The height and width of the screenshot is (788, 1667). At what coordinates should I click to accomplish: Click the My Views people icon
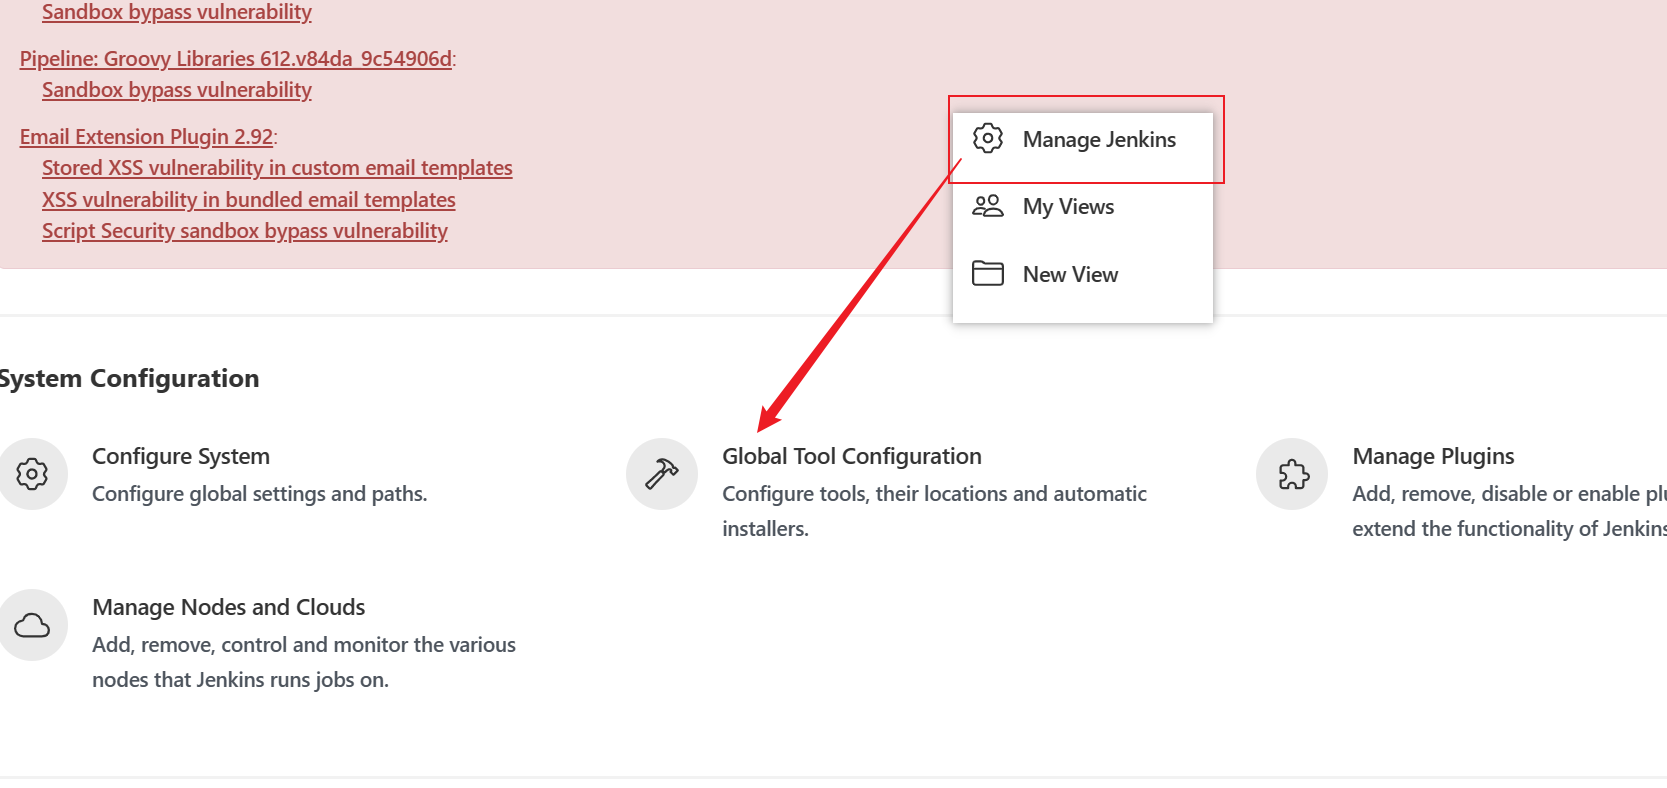tap(988, 206)
